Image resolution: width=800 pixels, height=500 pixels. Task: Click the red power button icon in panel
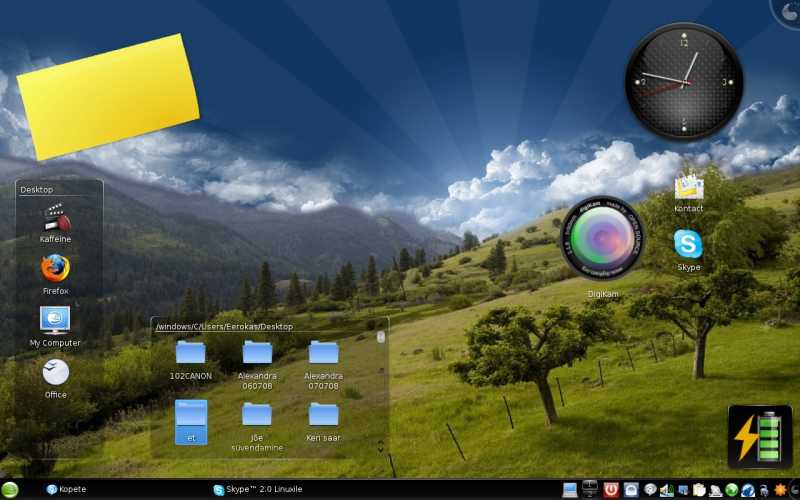(x=611, y=490)
